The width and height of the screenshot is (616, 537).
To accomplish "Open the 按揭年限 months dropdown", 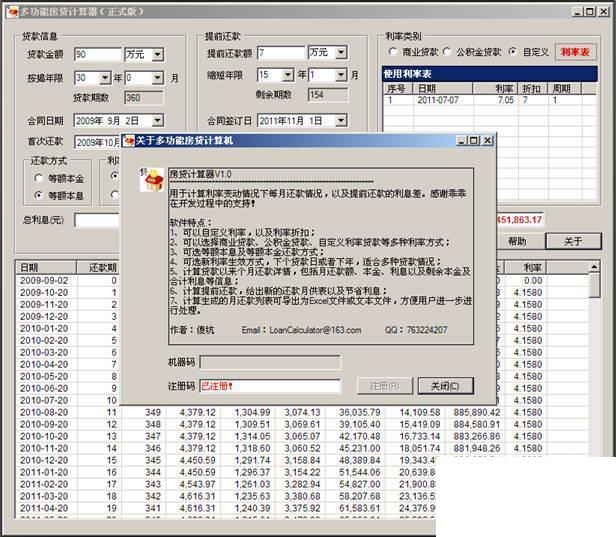I will 158,78.
